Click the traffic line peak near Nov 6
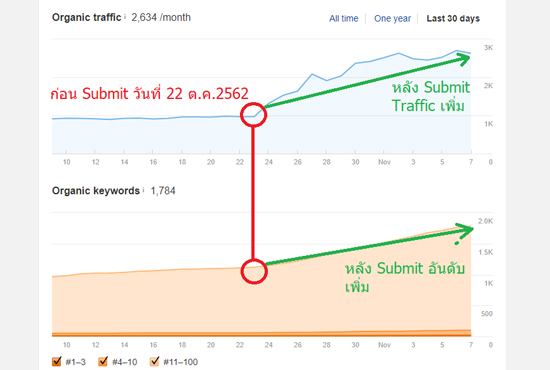 (x=457, y=51)
